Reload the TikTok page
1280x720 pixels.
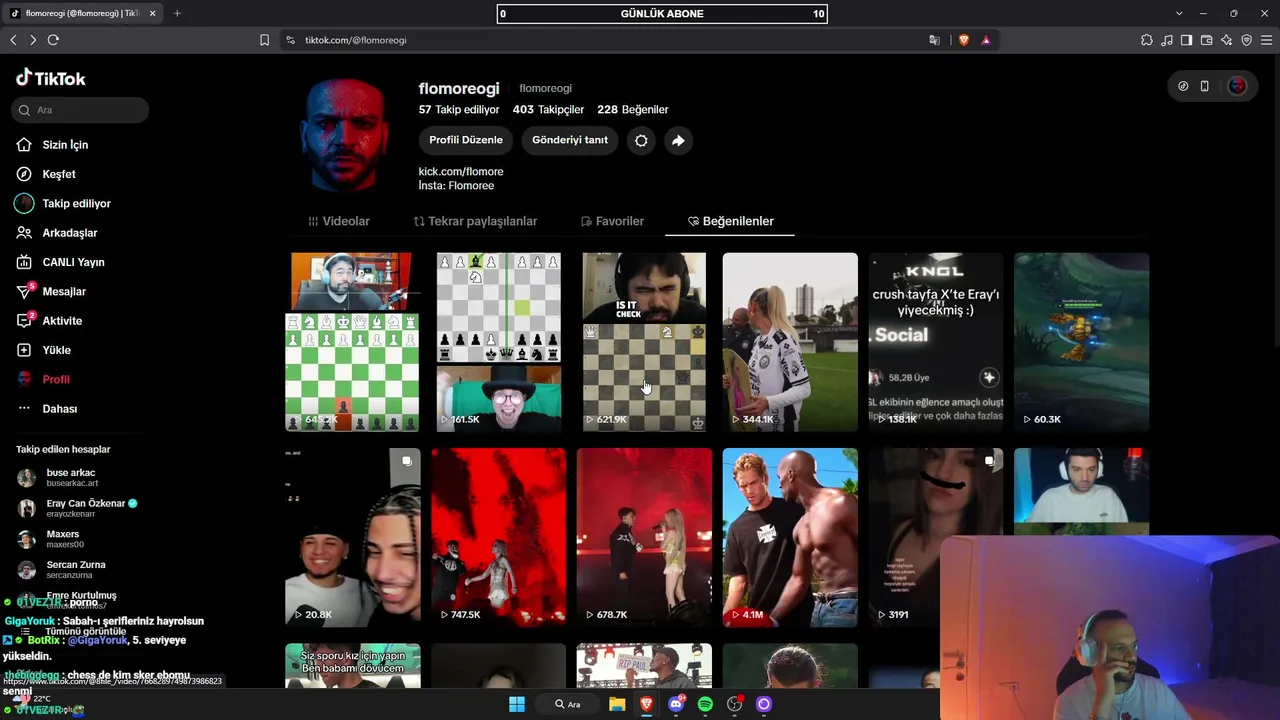(x=53, y=40)
